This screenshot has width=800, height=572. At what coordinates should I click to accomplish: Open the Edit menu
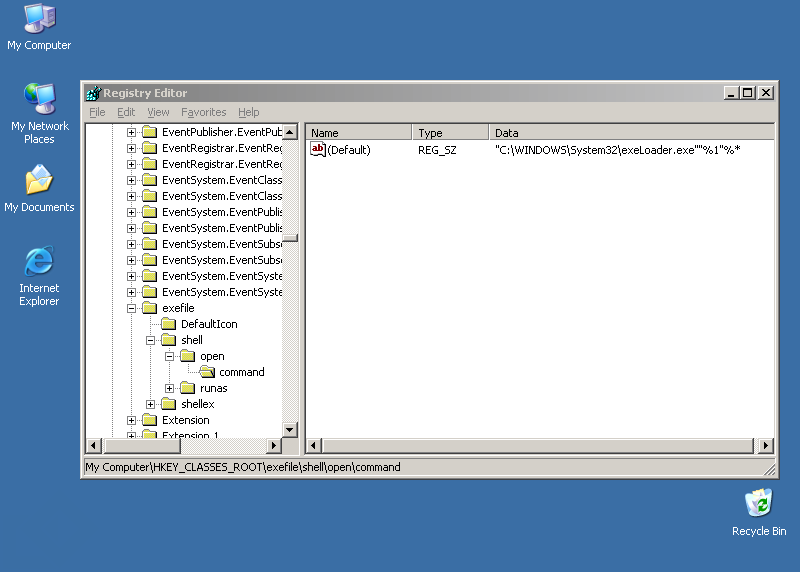coord(126,112)
